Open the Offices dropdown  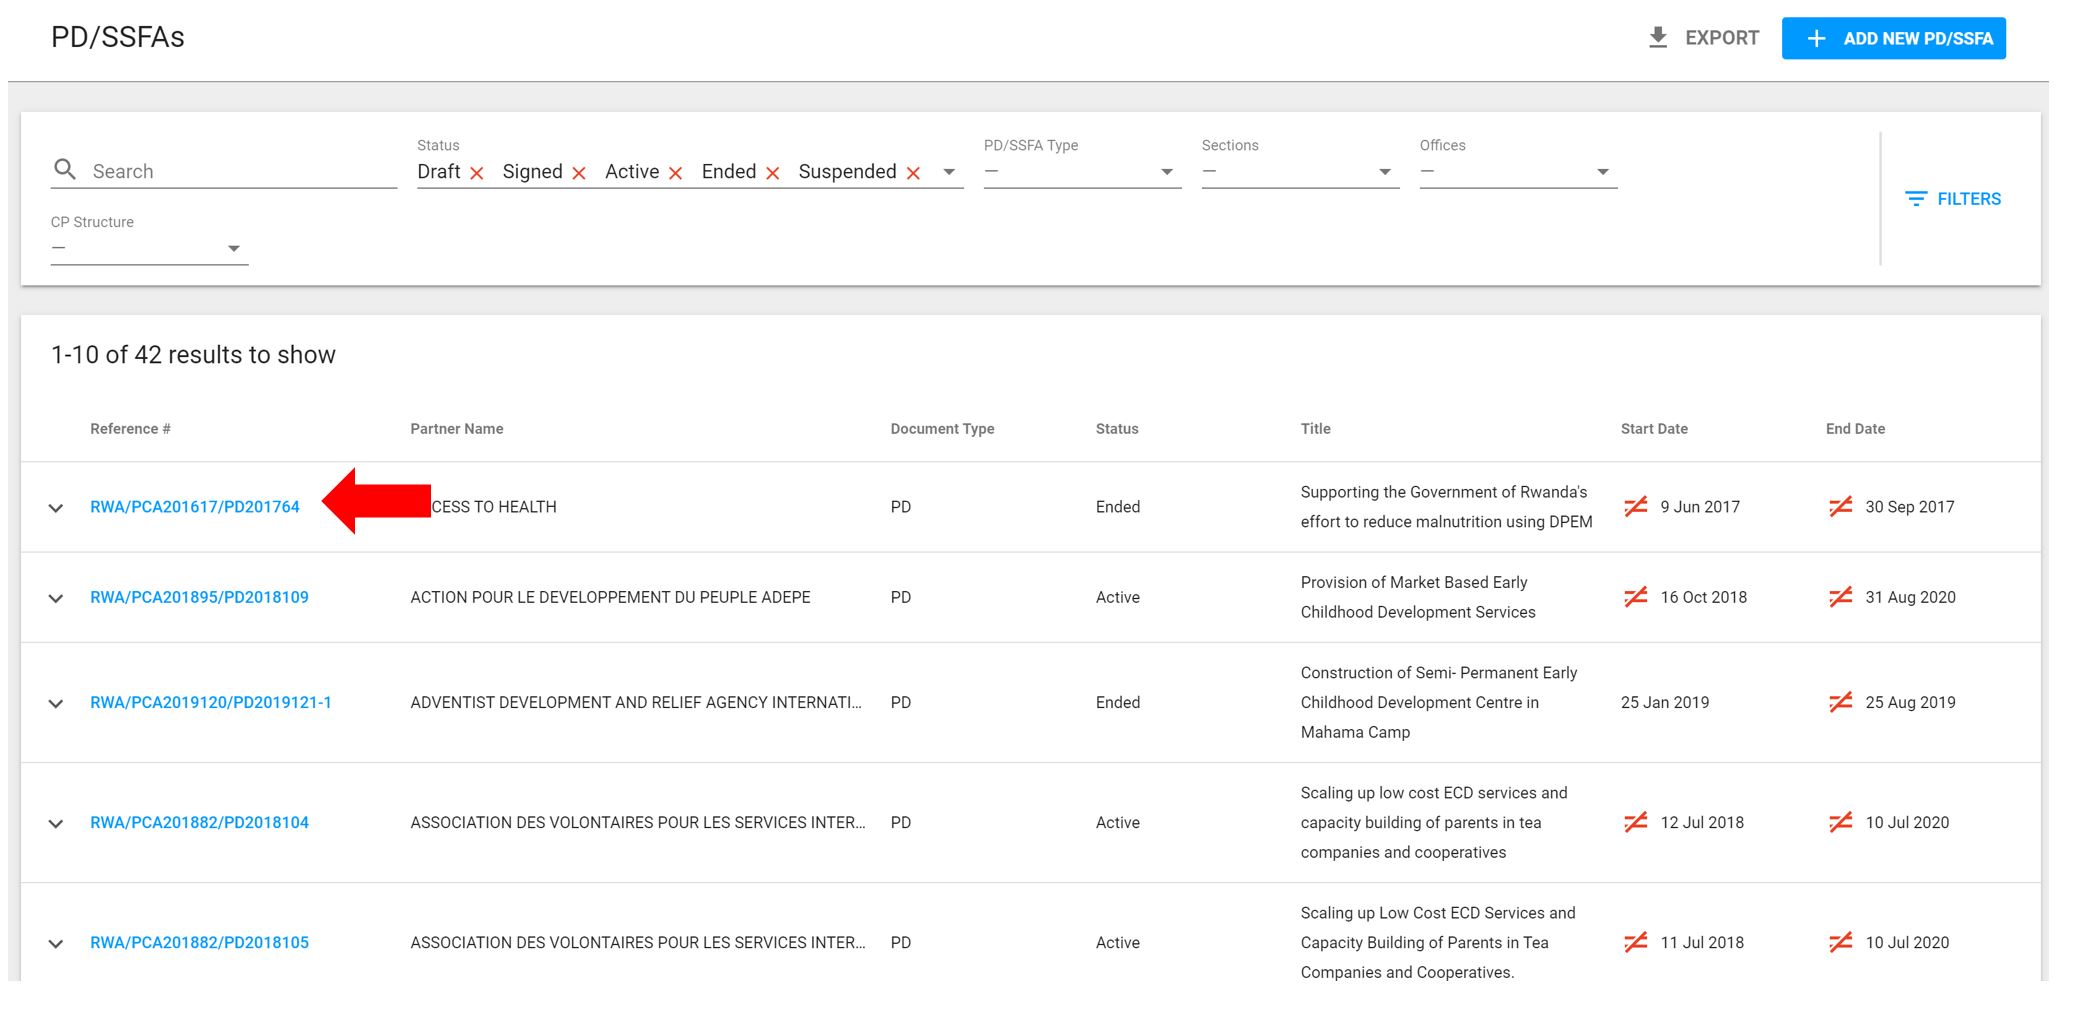1603,171
